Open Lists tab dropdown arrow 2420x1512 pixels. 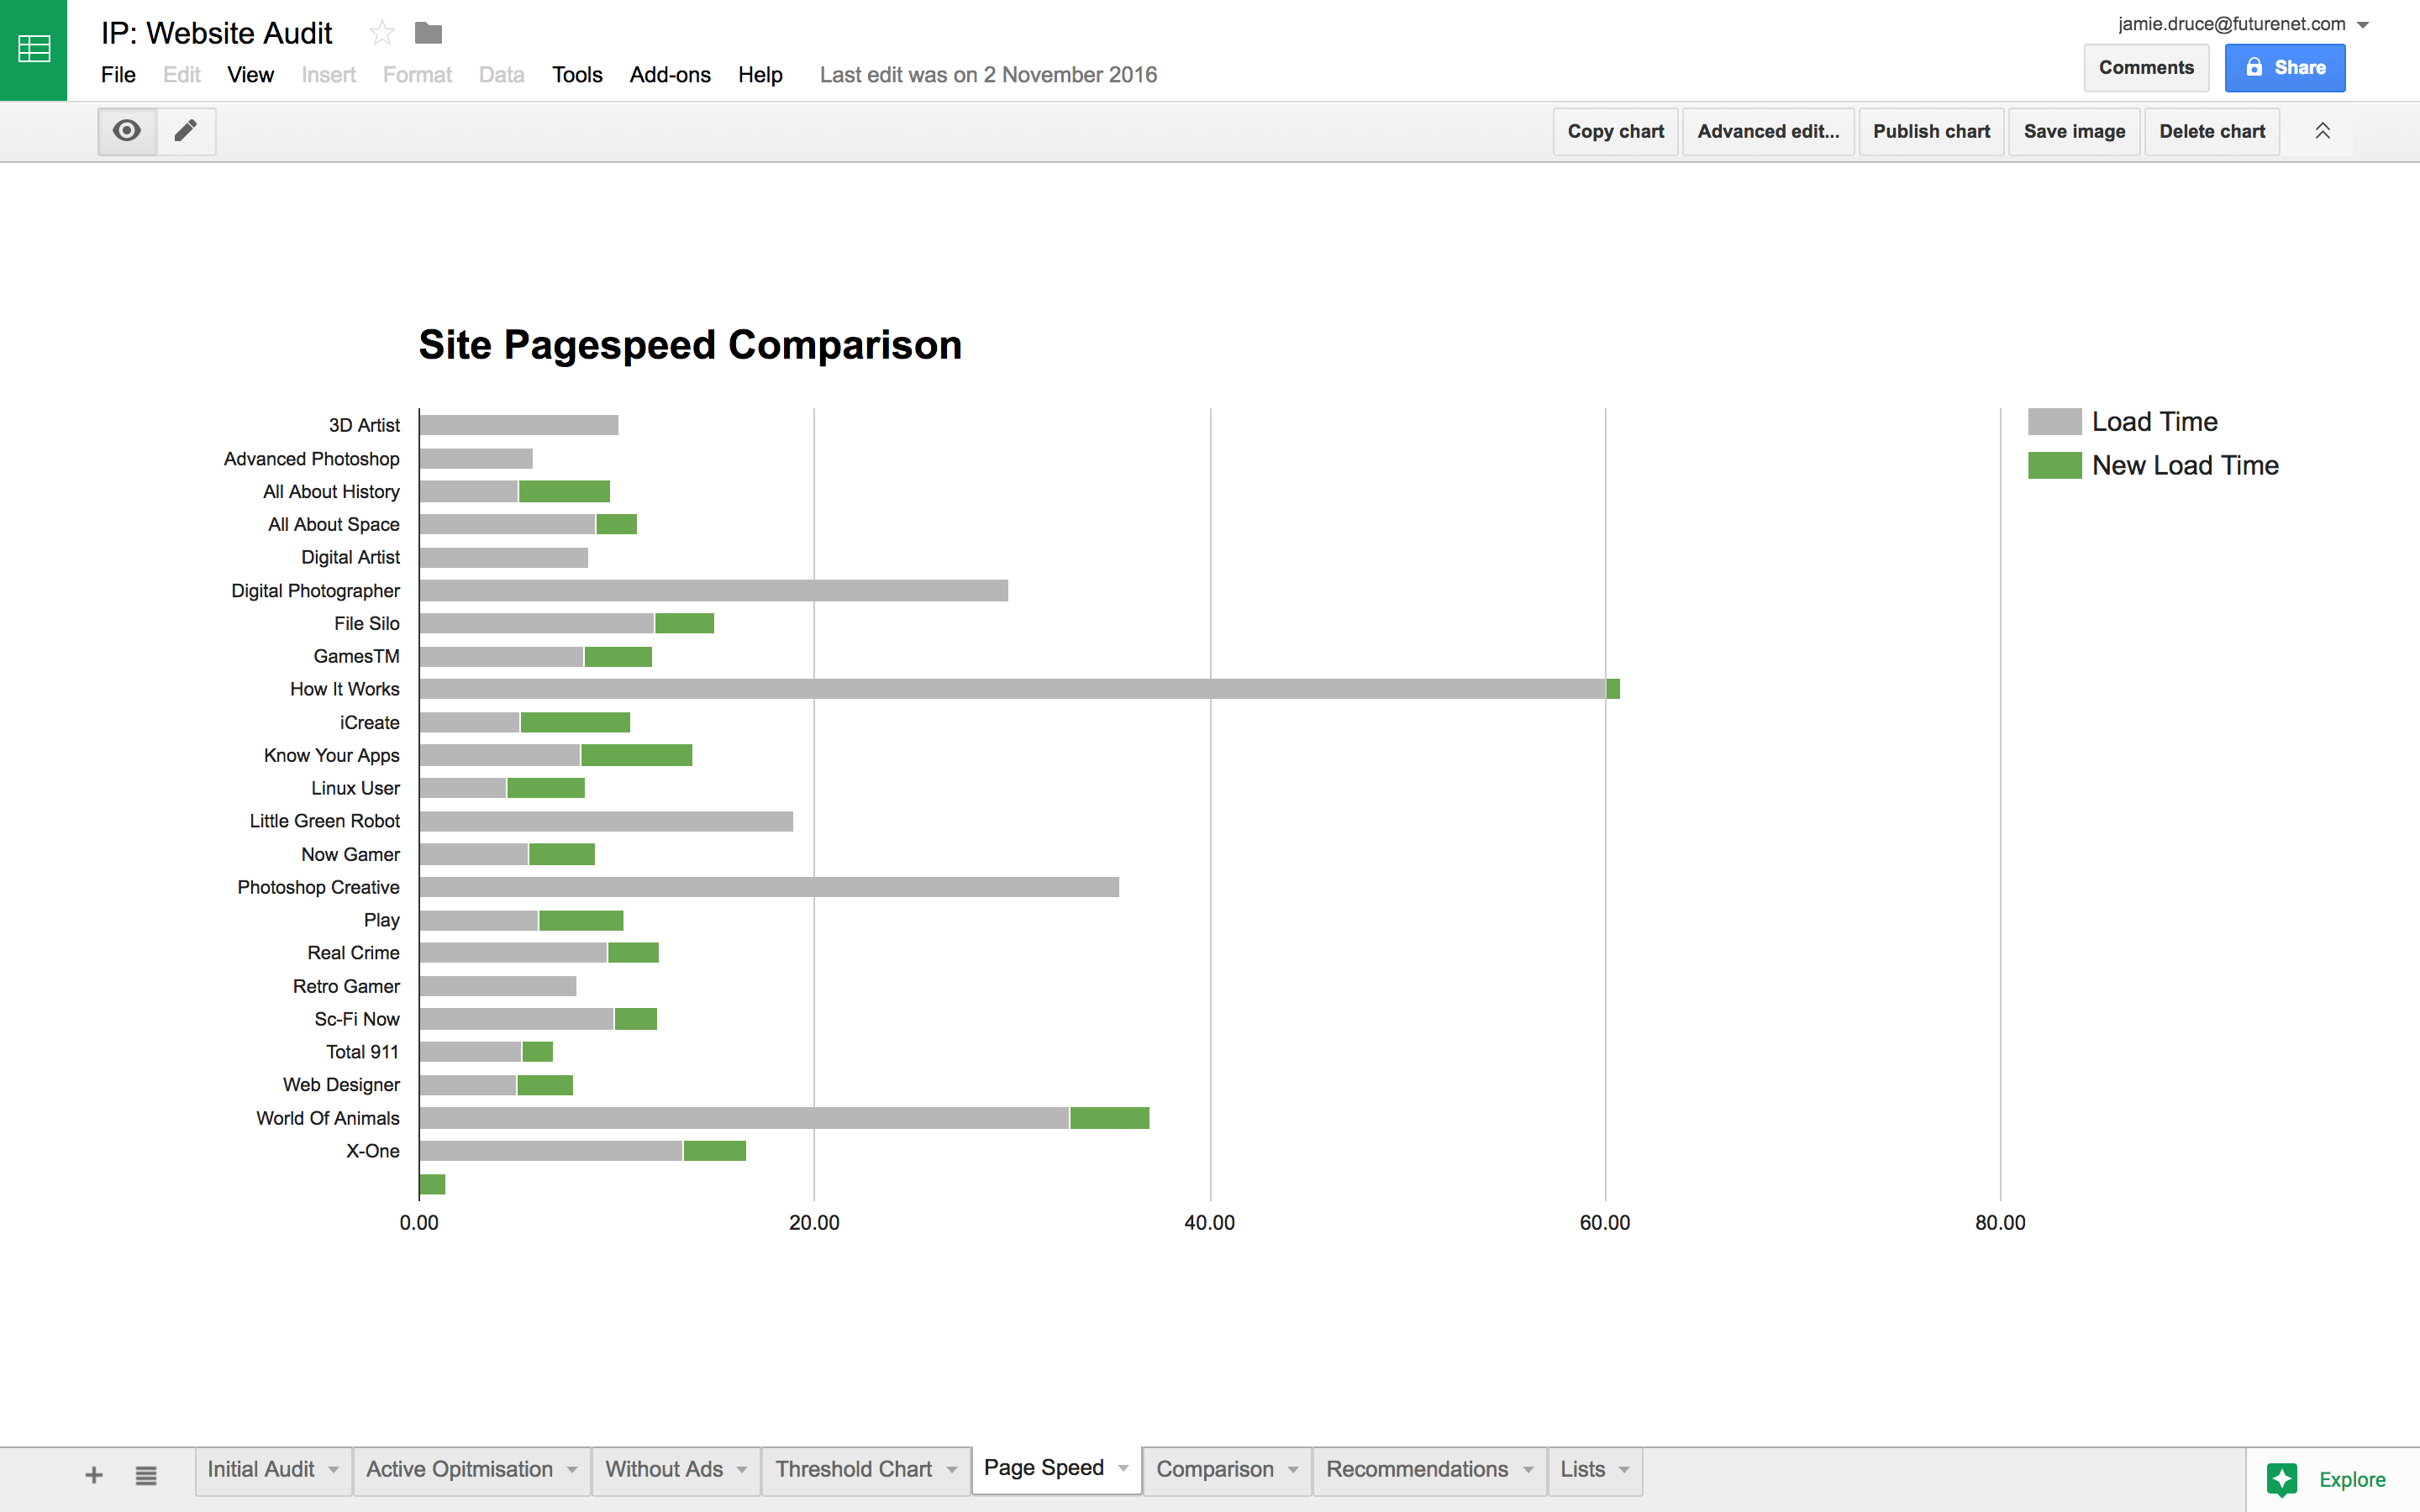click(1624, 1470)
